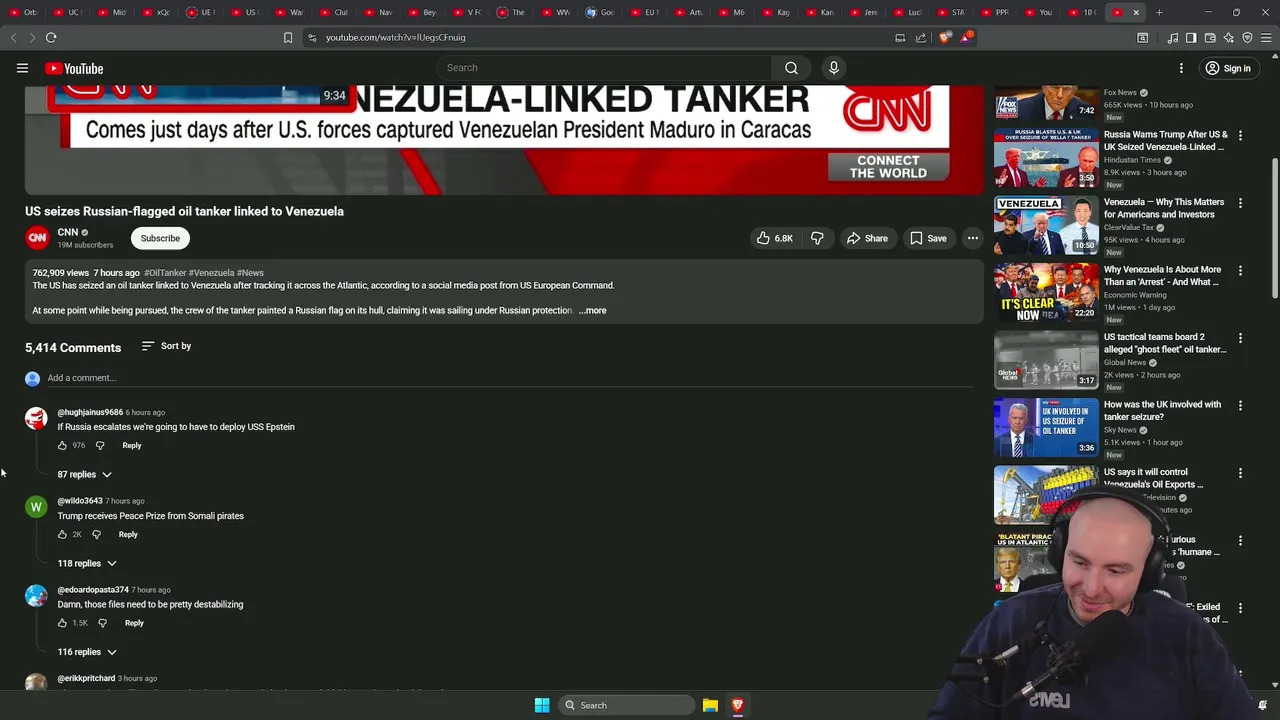Open the #Venezuela hashtag link

[211, 273]
